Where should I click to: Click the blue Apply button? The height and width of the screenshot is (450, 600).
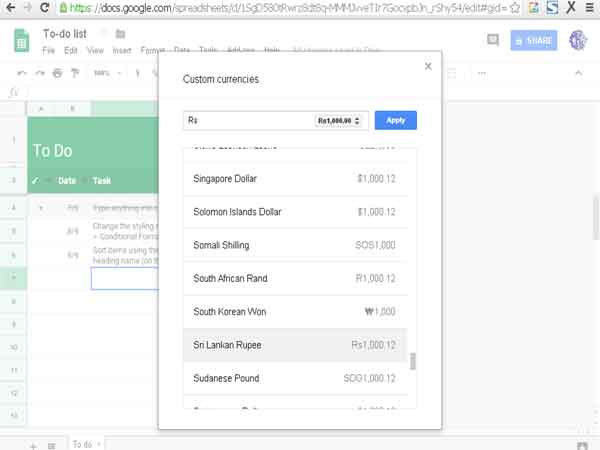[396, 121]
